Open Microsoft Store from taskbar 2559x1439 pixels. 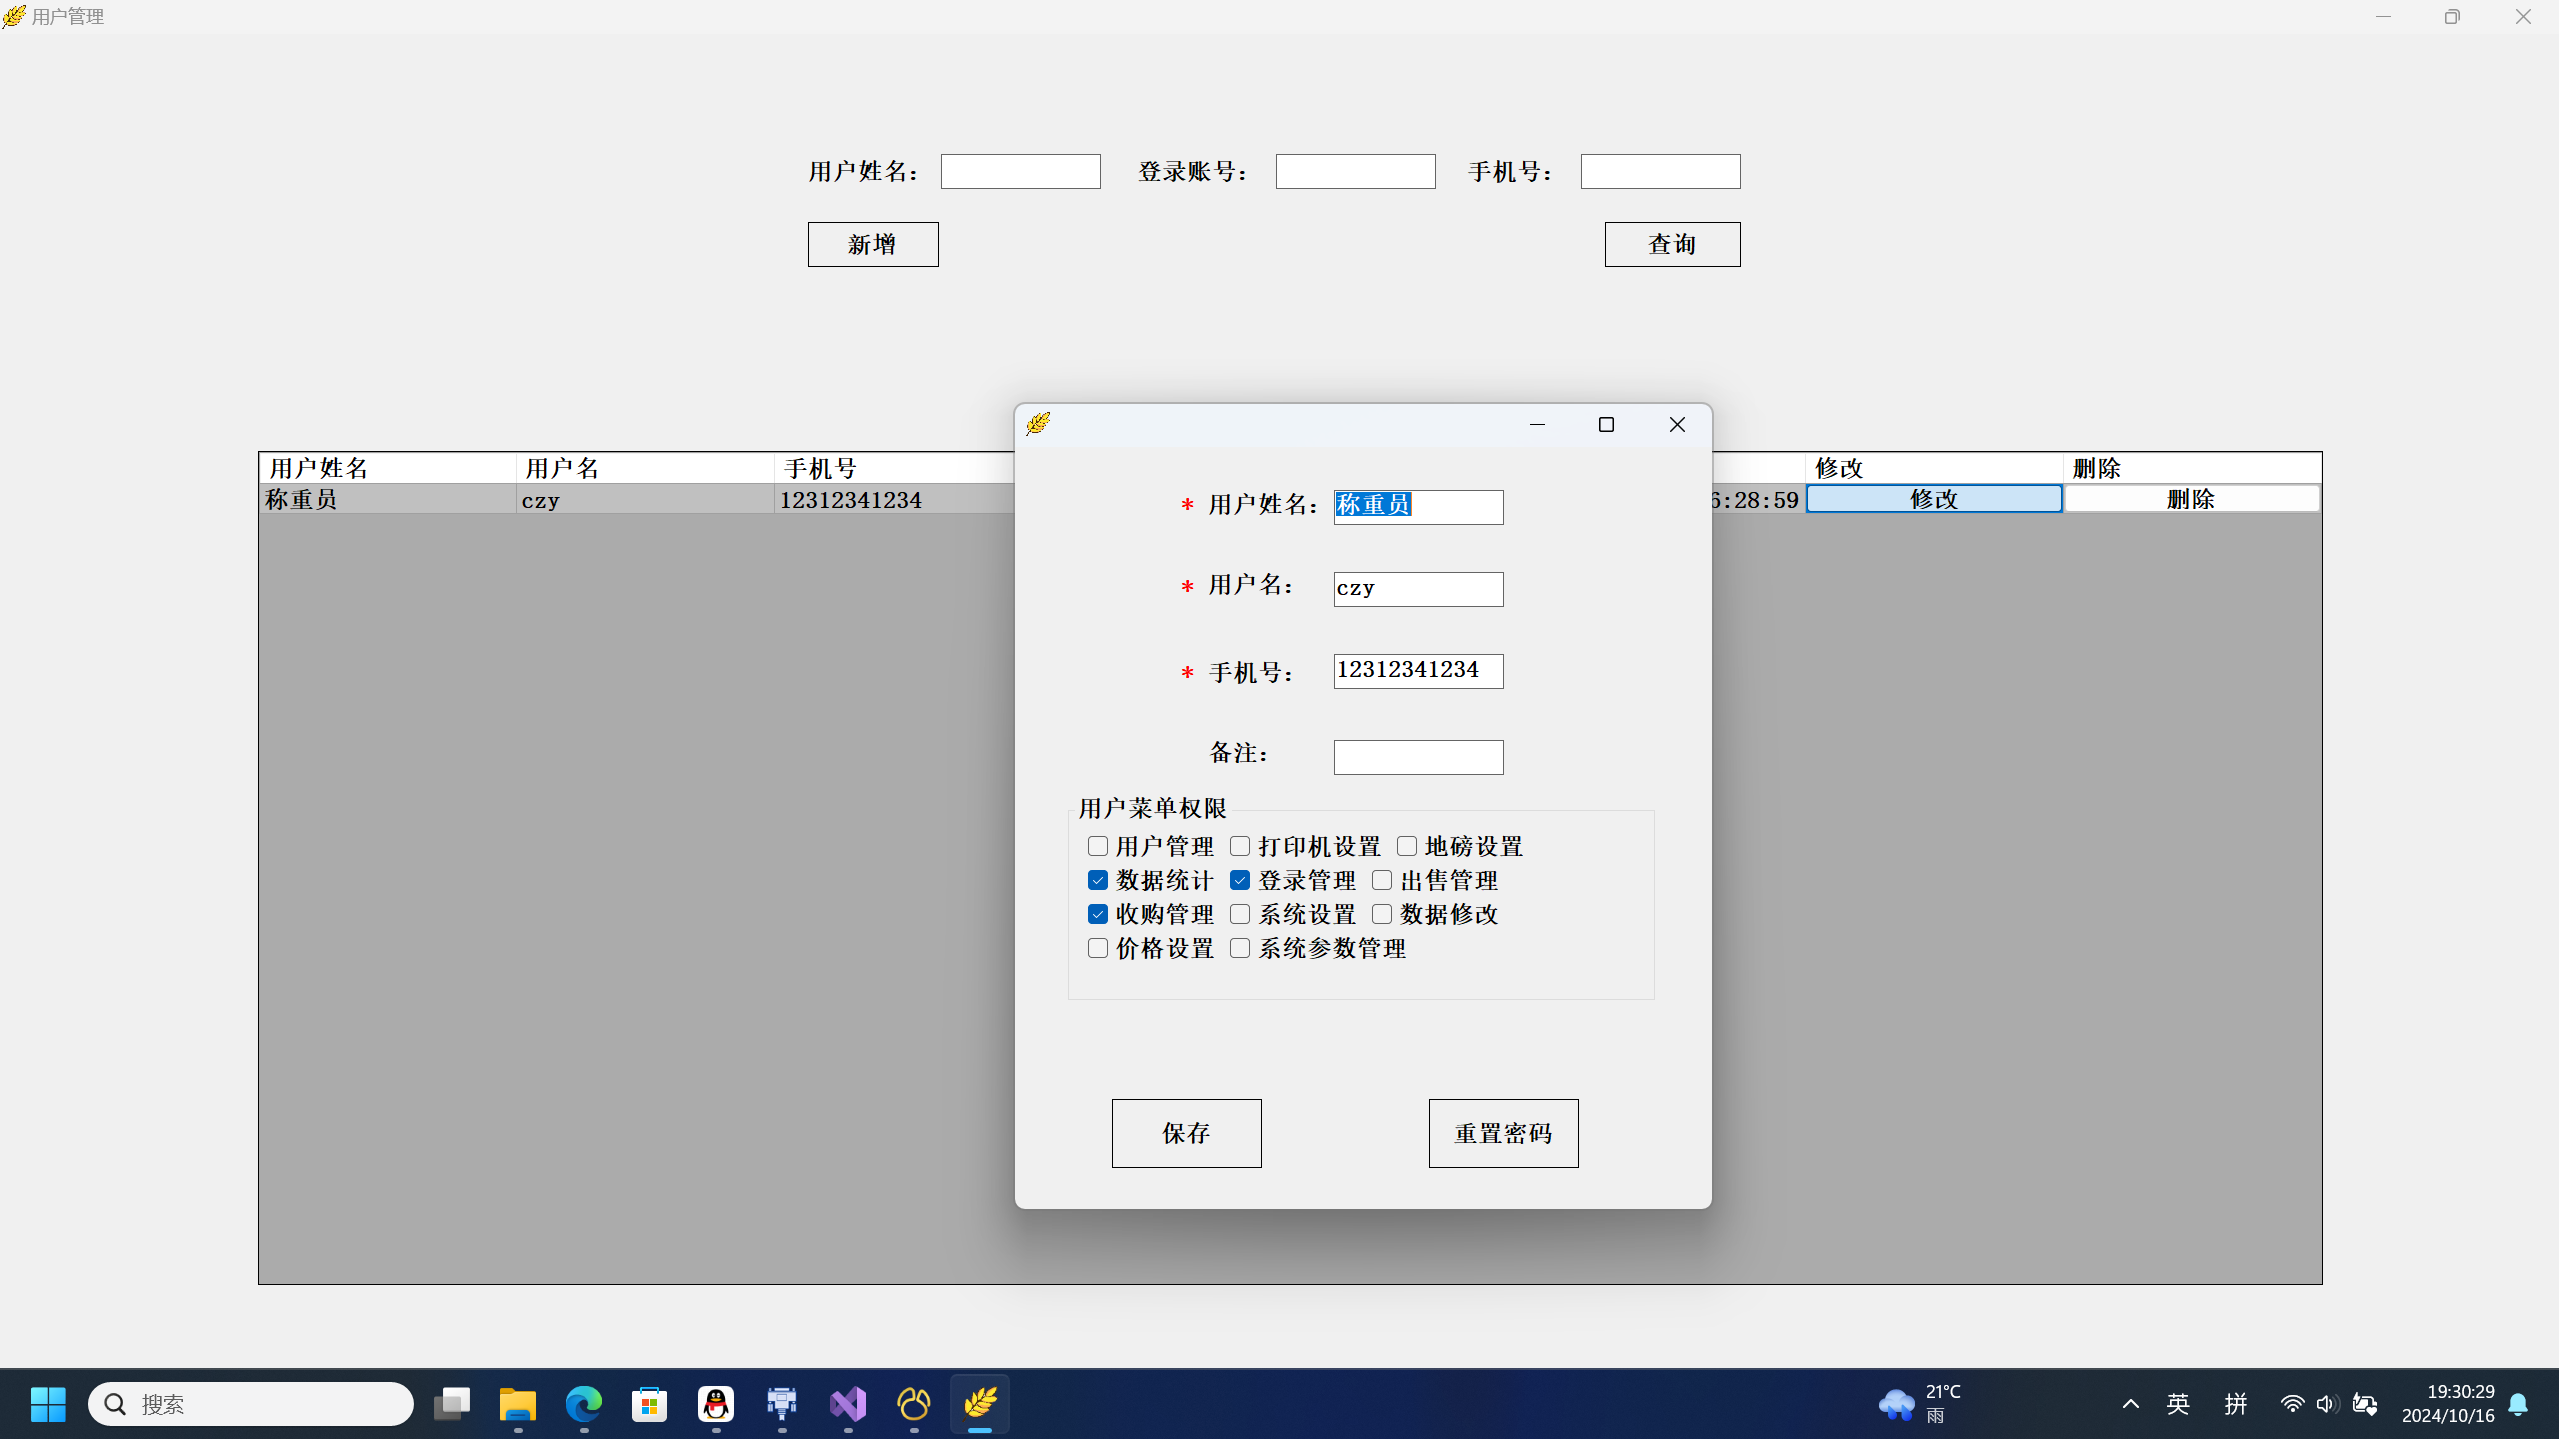650,1404
